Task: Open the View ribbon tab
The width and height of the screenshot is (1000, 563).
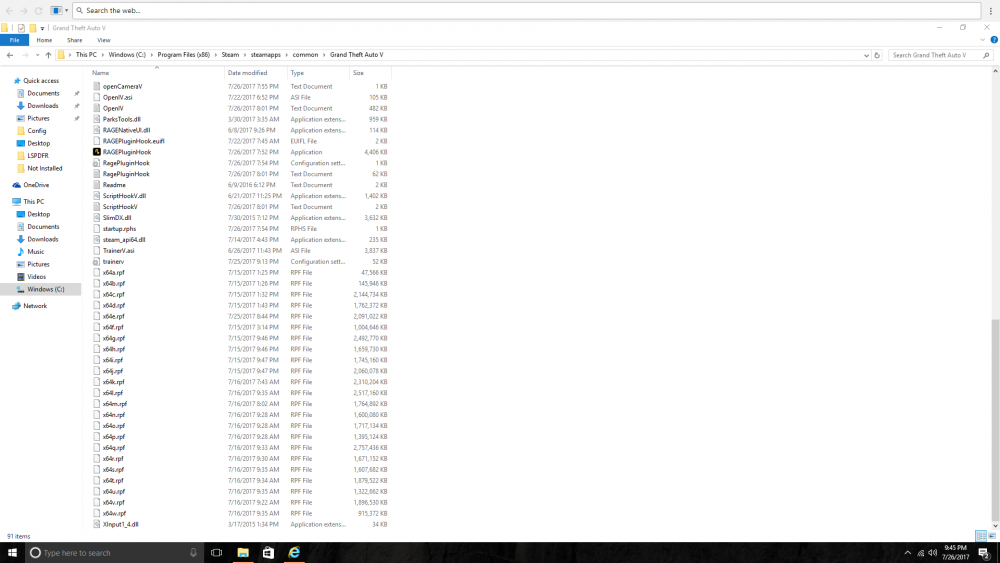Action: [103, 40]
